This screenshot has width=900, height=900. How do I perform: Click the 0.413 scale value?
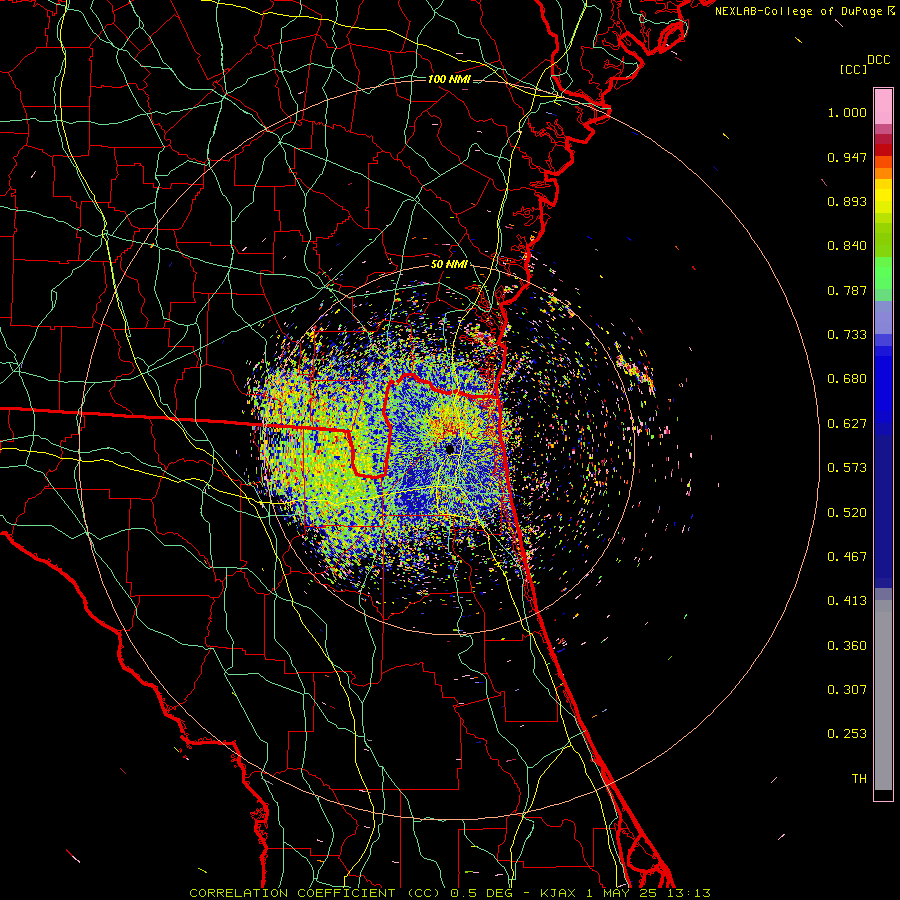pyautogui.click(x=847, y=601)
